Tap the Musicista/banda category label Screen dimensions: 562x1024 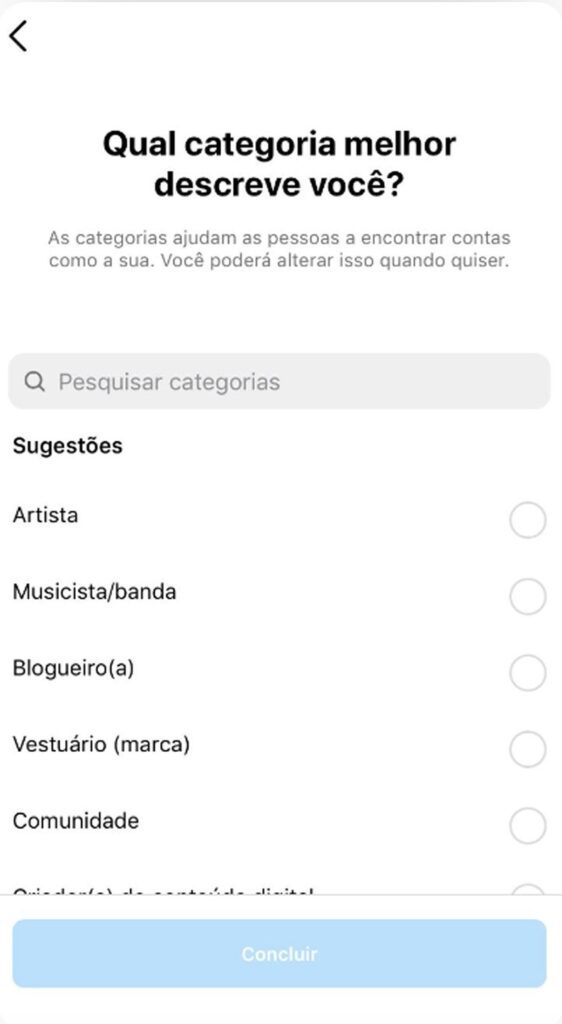coord(95,592)
